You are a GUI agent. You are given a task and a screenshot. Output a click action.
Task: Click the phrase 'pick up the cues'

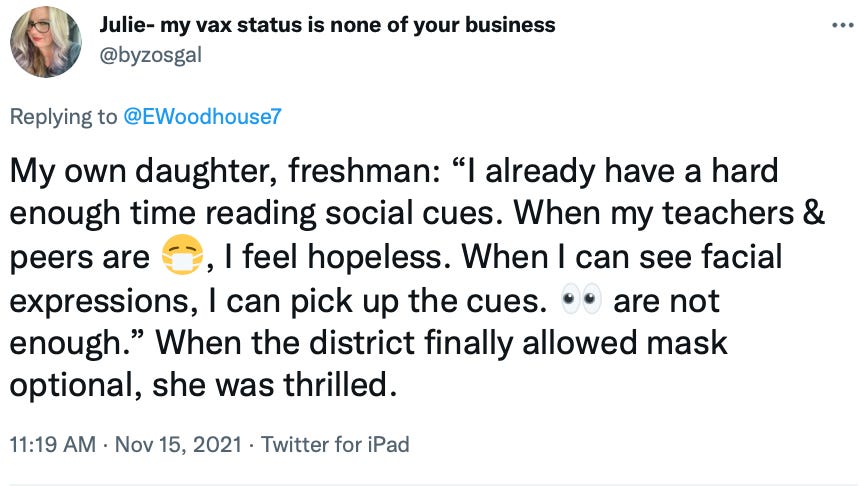[415, 301]
